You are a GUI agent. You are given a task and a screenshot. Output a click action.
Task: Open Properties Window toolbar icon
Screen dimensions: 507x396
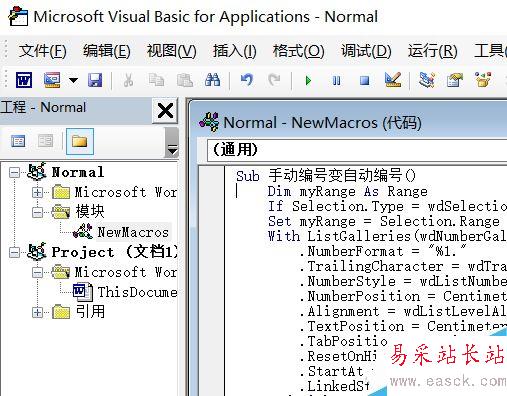(x=455, y=80)
